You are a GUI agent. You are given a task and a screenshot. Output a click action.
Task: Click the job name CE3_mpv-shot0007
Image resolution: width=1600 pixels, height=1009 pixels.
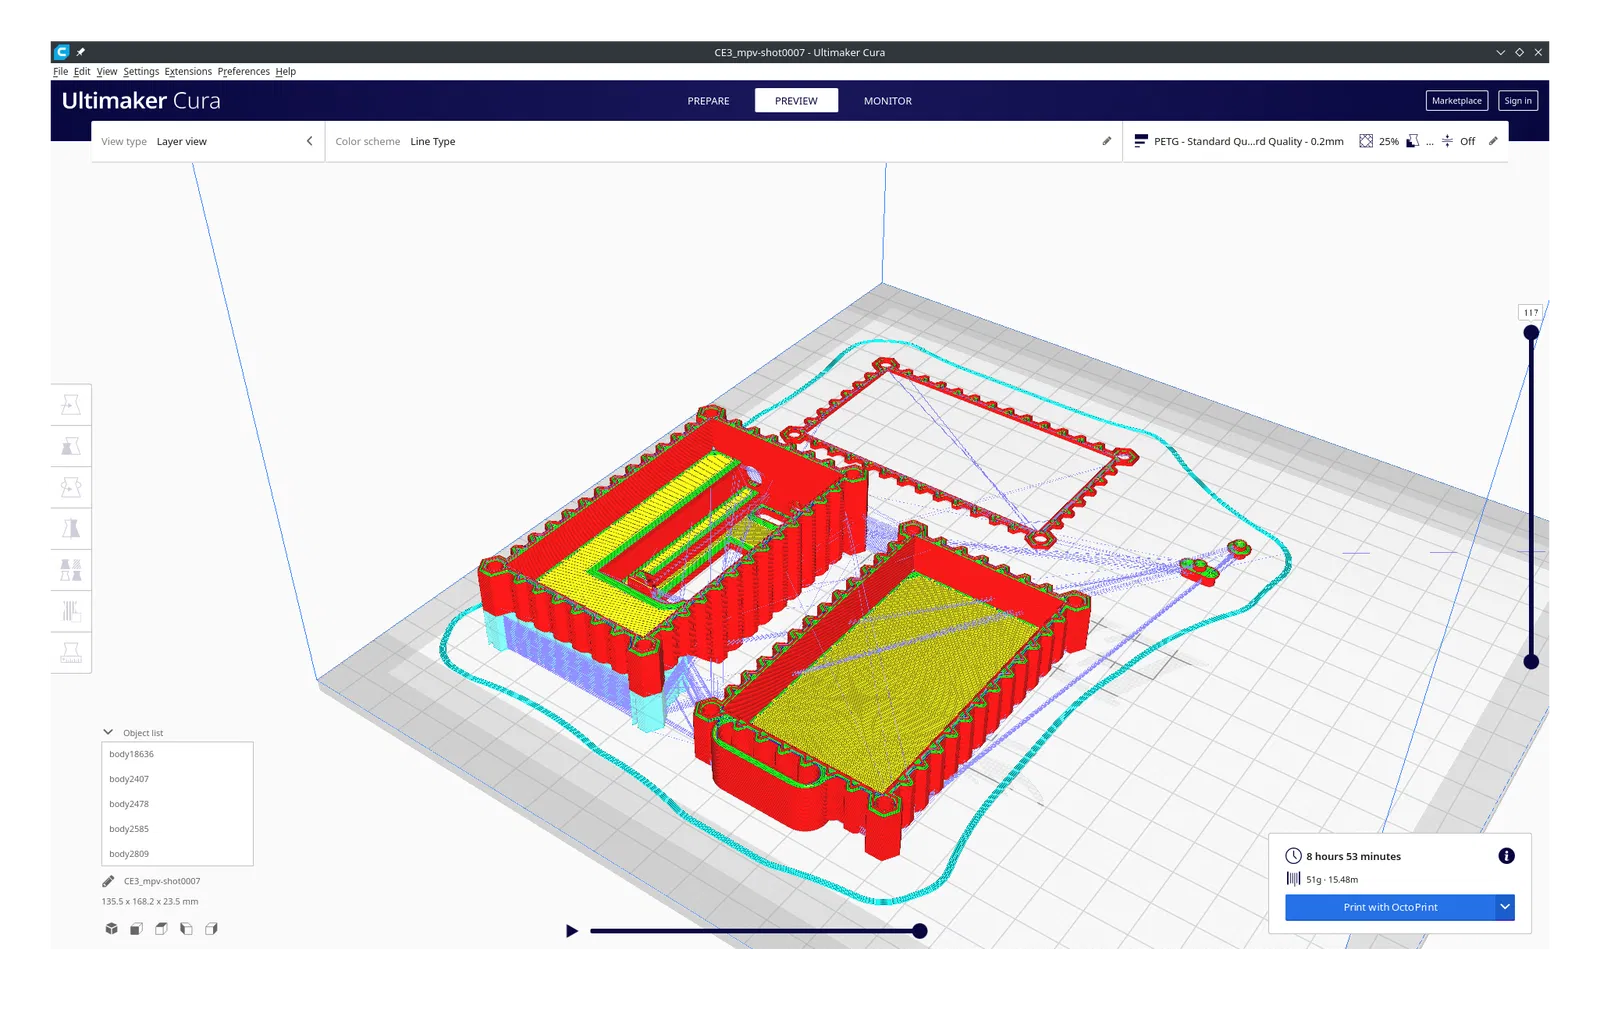[162, 882]
